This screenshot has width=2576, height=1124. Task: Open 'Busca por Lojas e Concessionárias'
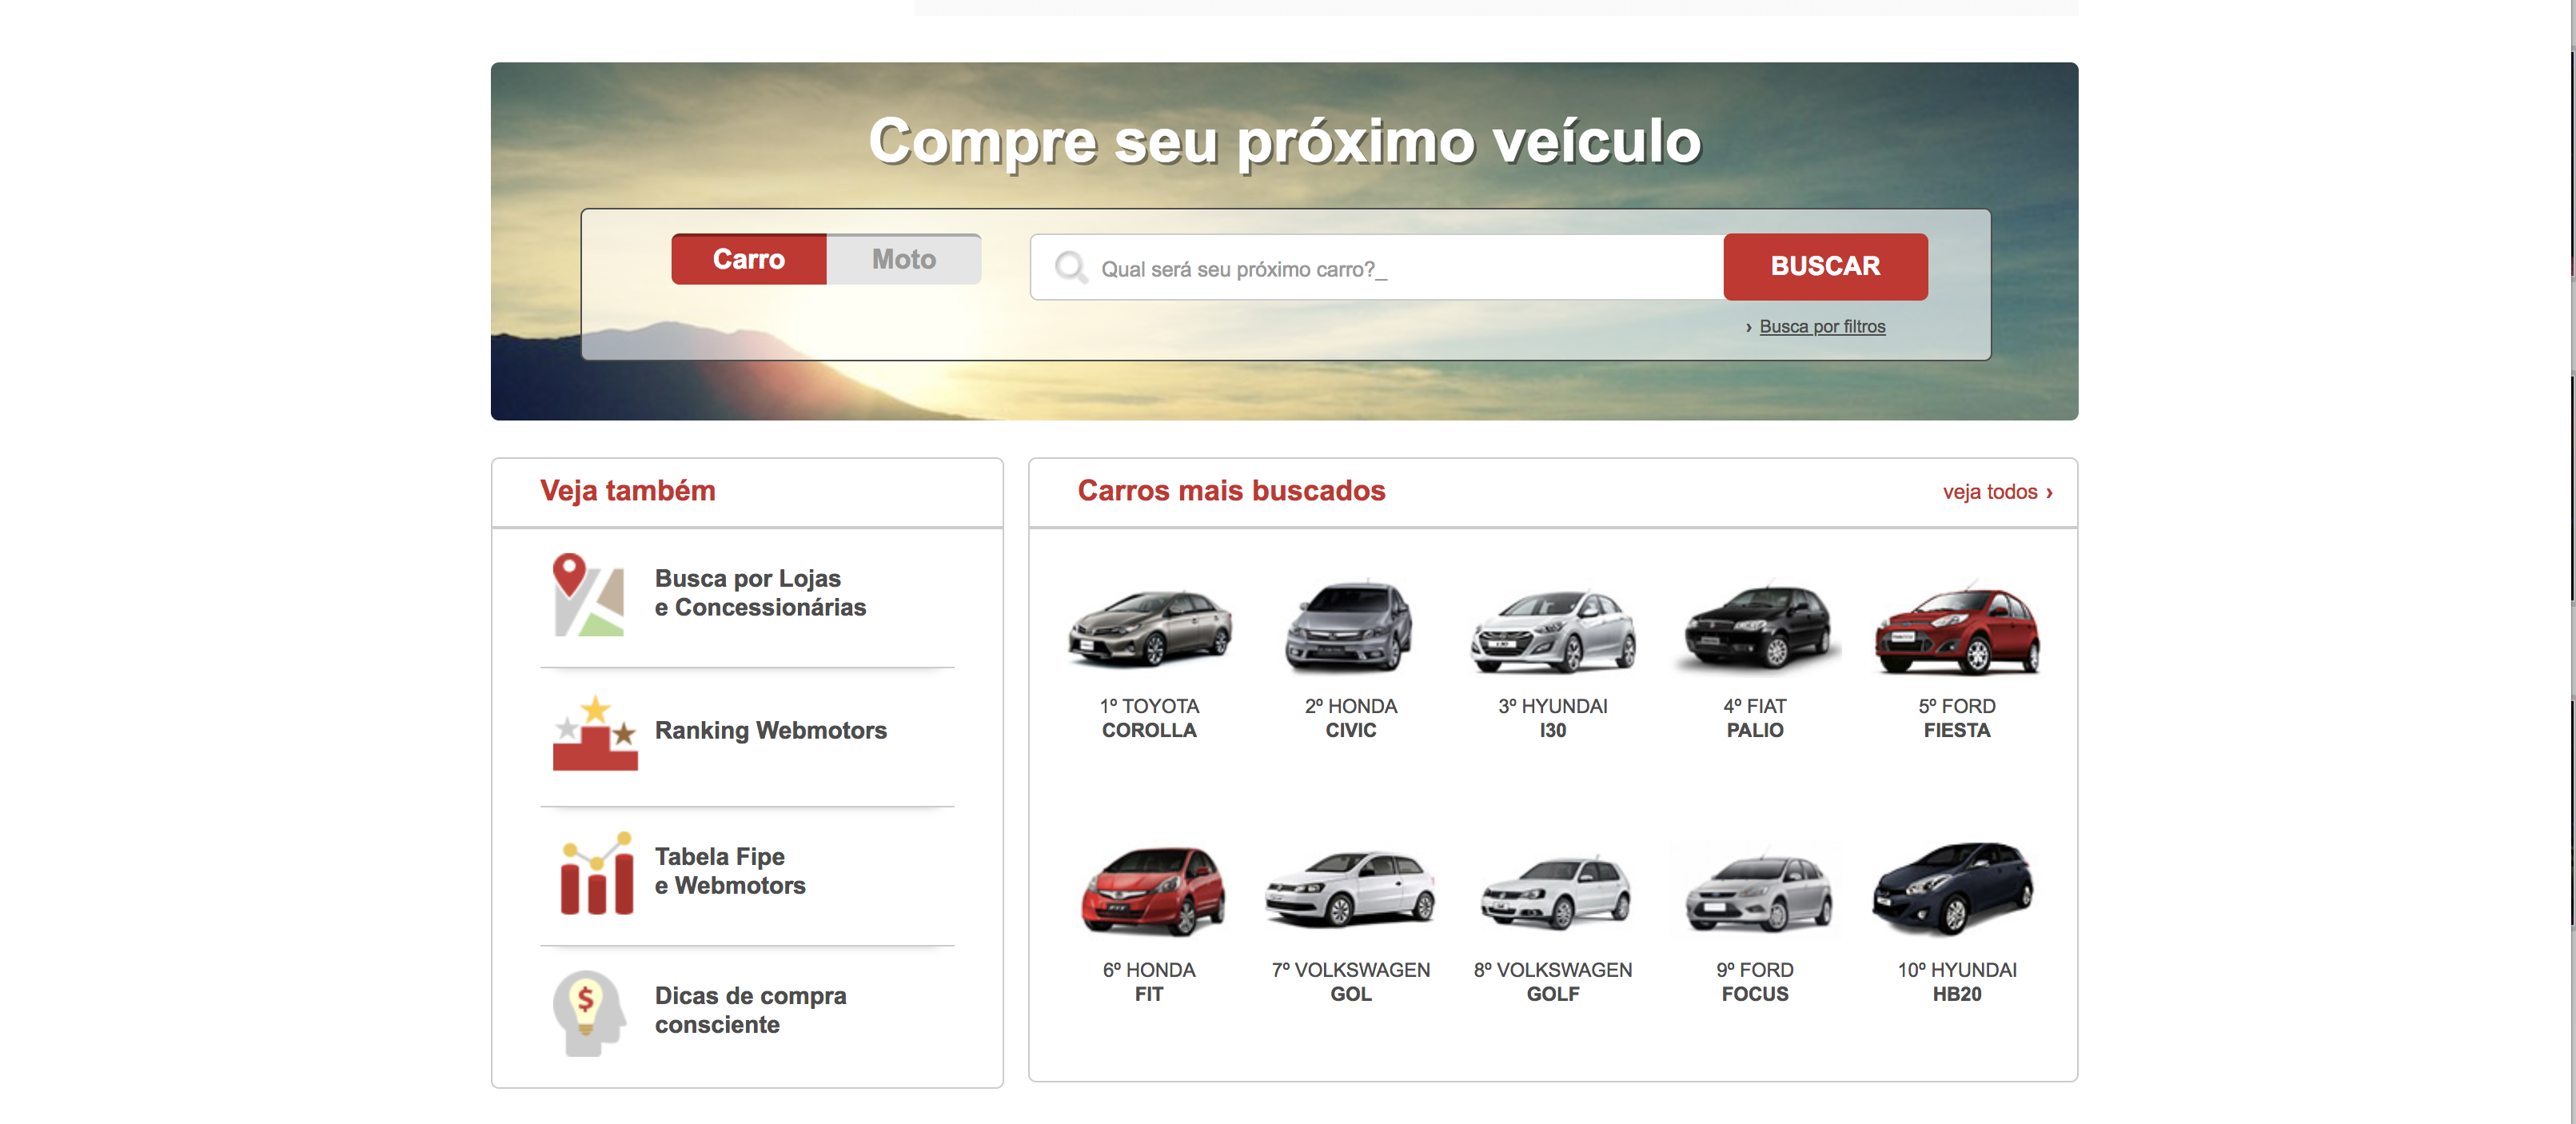click(760, 593)
